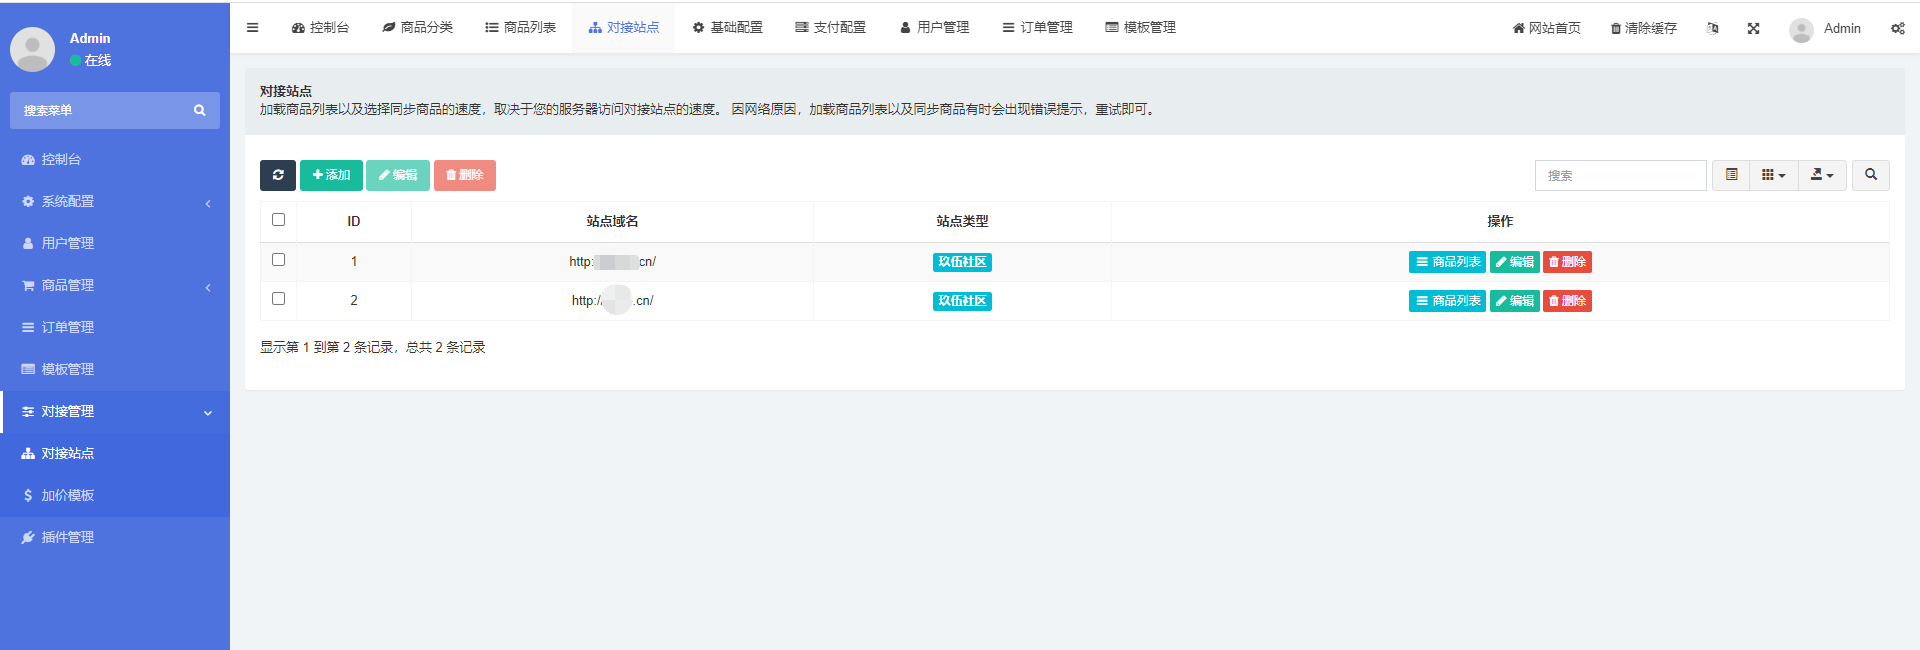Switch to the 商品列表 top tab
Viewport: 1920px width, 650px height.
click(520, 28)
